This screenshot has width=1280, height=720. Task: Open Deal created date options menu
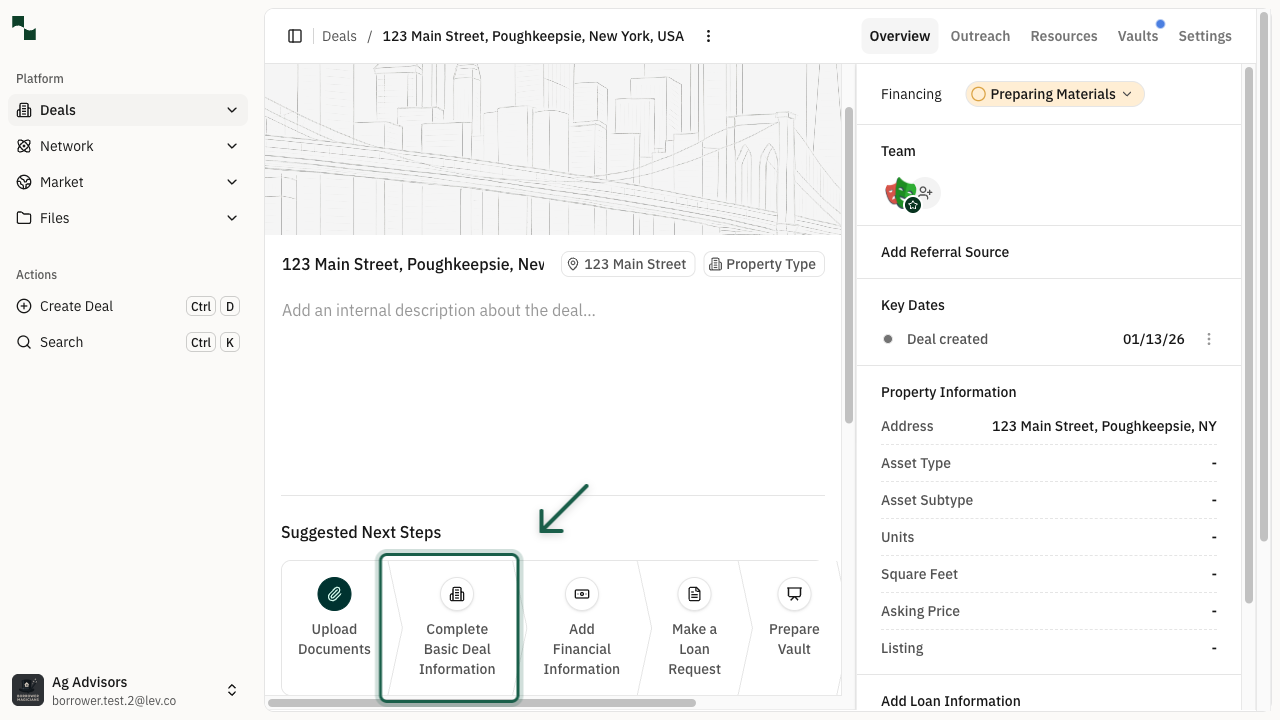click(1209, 339)
